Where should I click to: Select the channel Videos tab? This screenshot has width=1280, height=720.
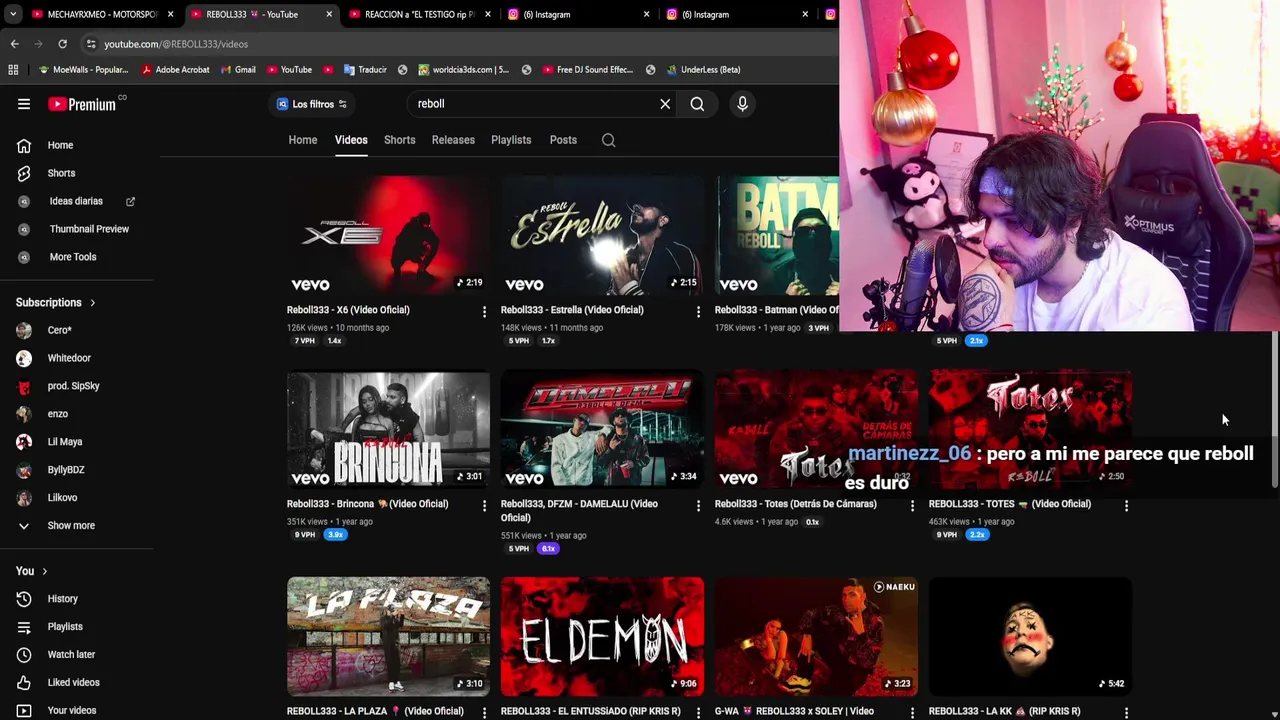(x=351, y=140)
